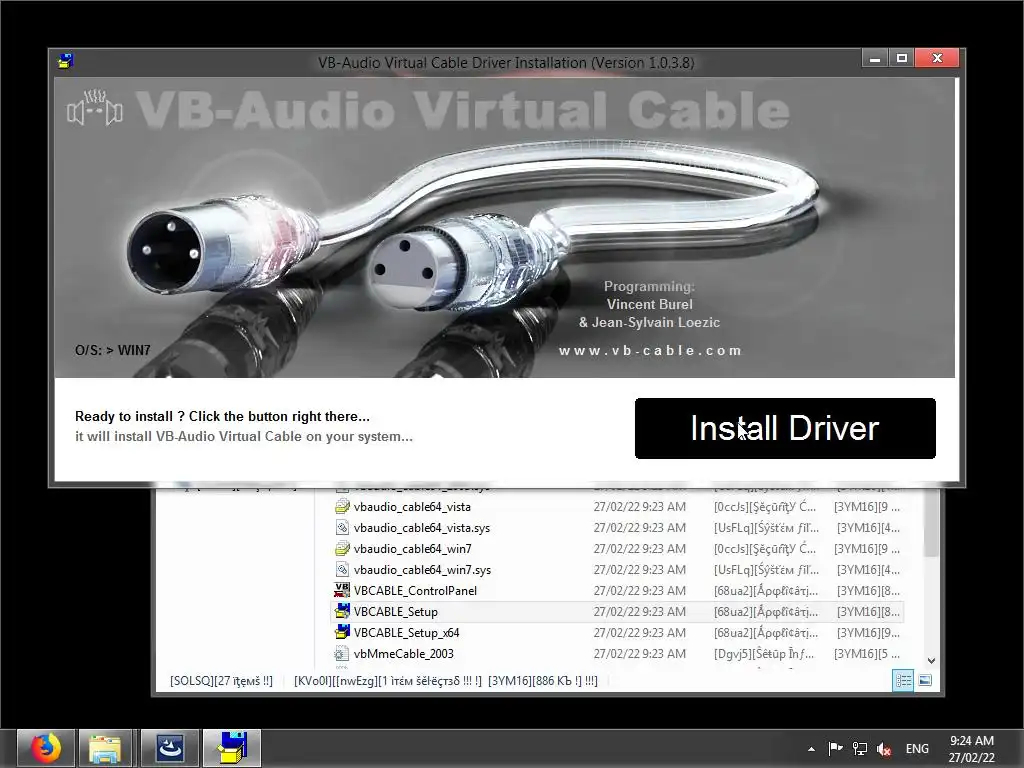
Task: Click the Explorer vertical scrollbar thumb
Action: [x=931, y=522]
